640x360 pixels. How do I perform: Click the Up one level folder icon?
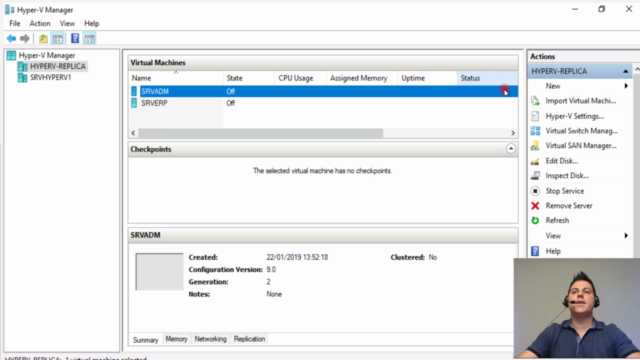pos(43,39)
